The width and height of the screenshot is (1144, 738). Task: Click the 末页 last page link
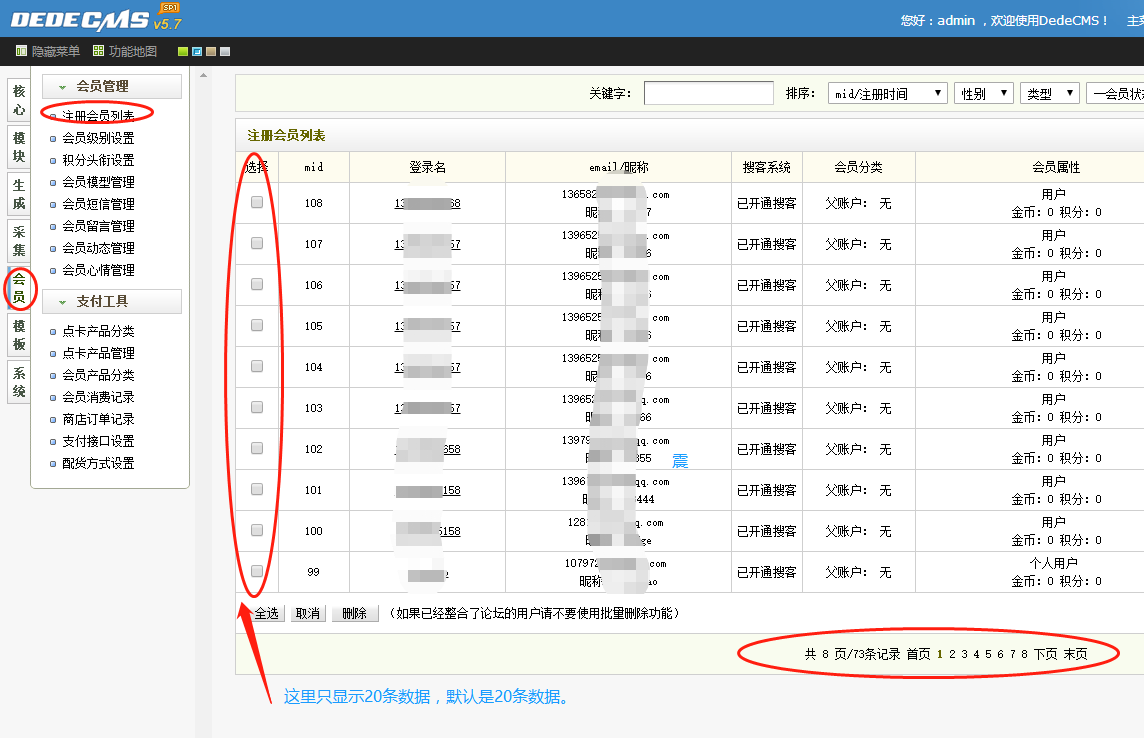click(x=1075, y=654)
